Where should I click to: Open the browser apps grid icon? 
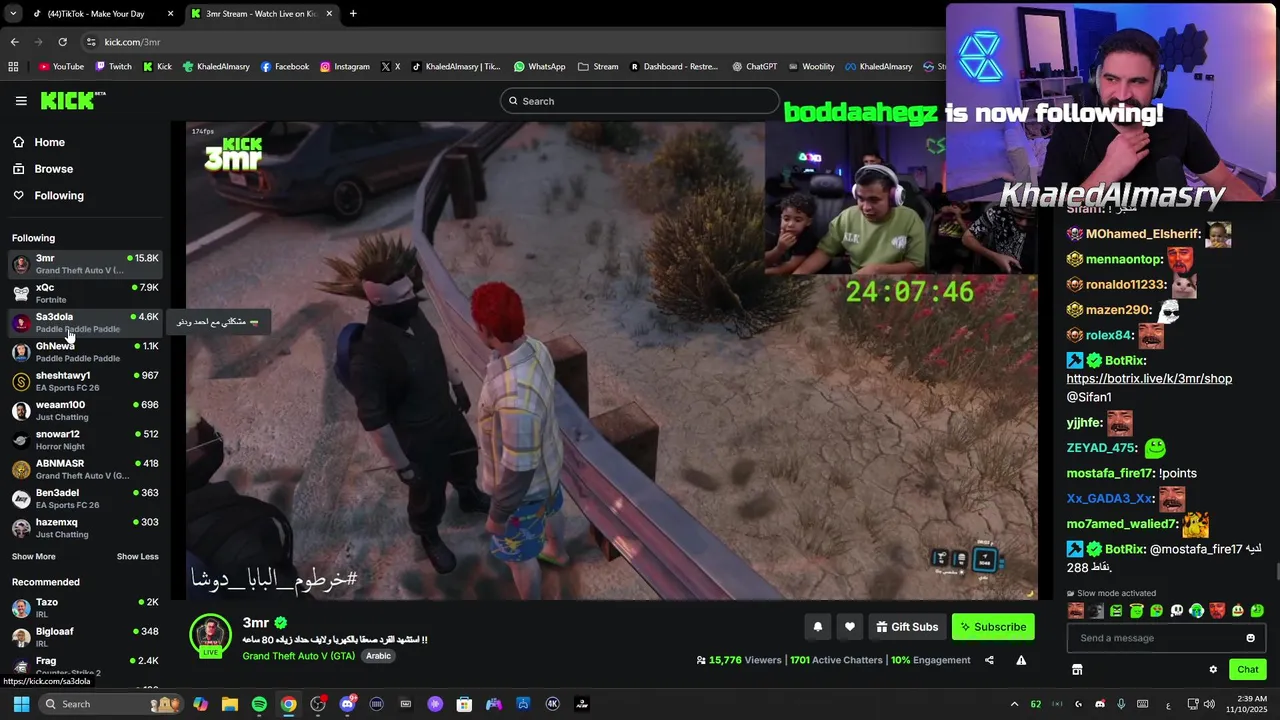tap(13, 67)
